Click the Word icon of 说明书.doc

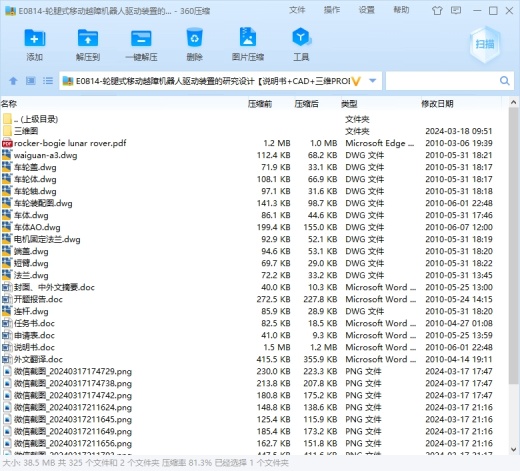click(7, 347)
